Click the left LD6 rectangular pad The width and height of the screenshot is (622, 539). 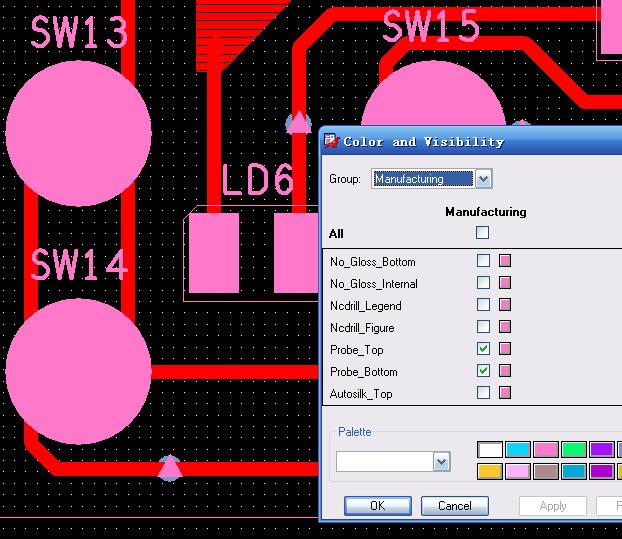coord(214,253)
